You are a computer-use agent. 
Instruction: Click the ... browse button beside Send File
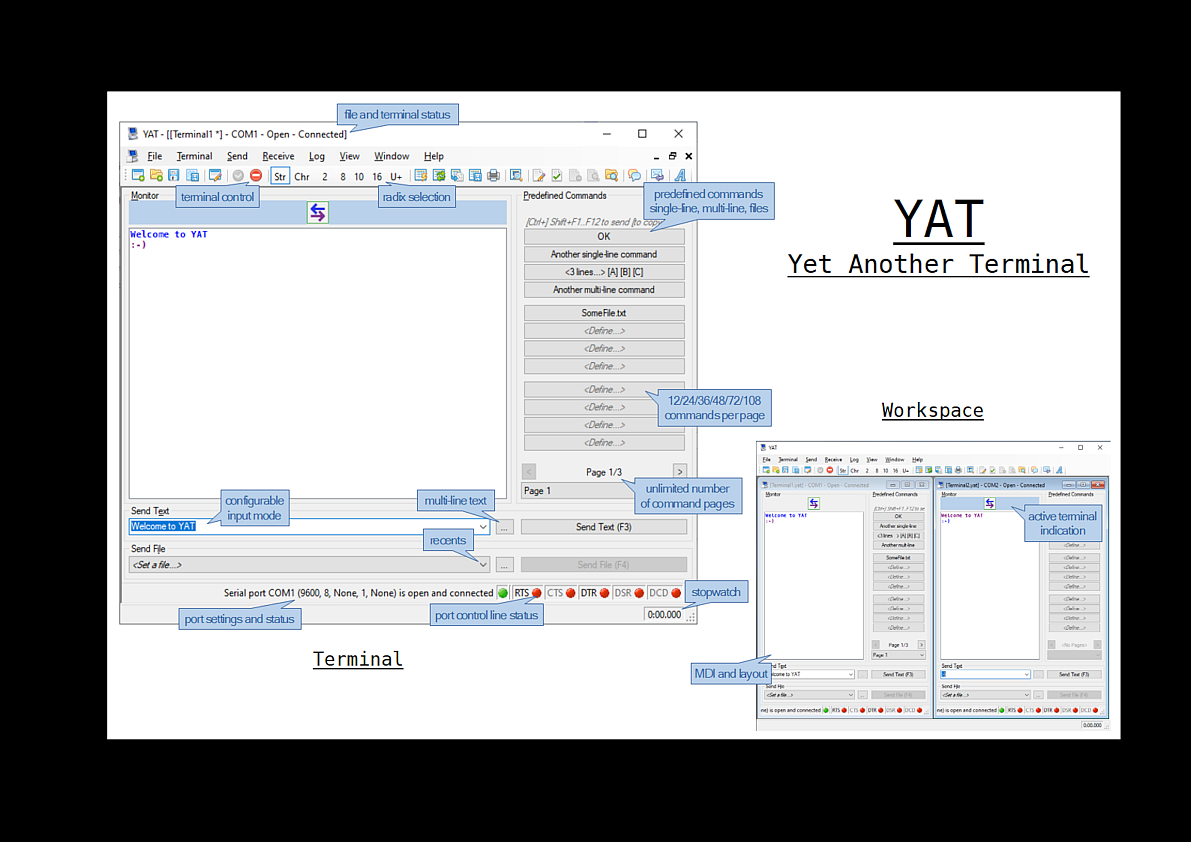tap(504, 565)
